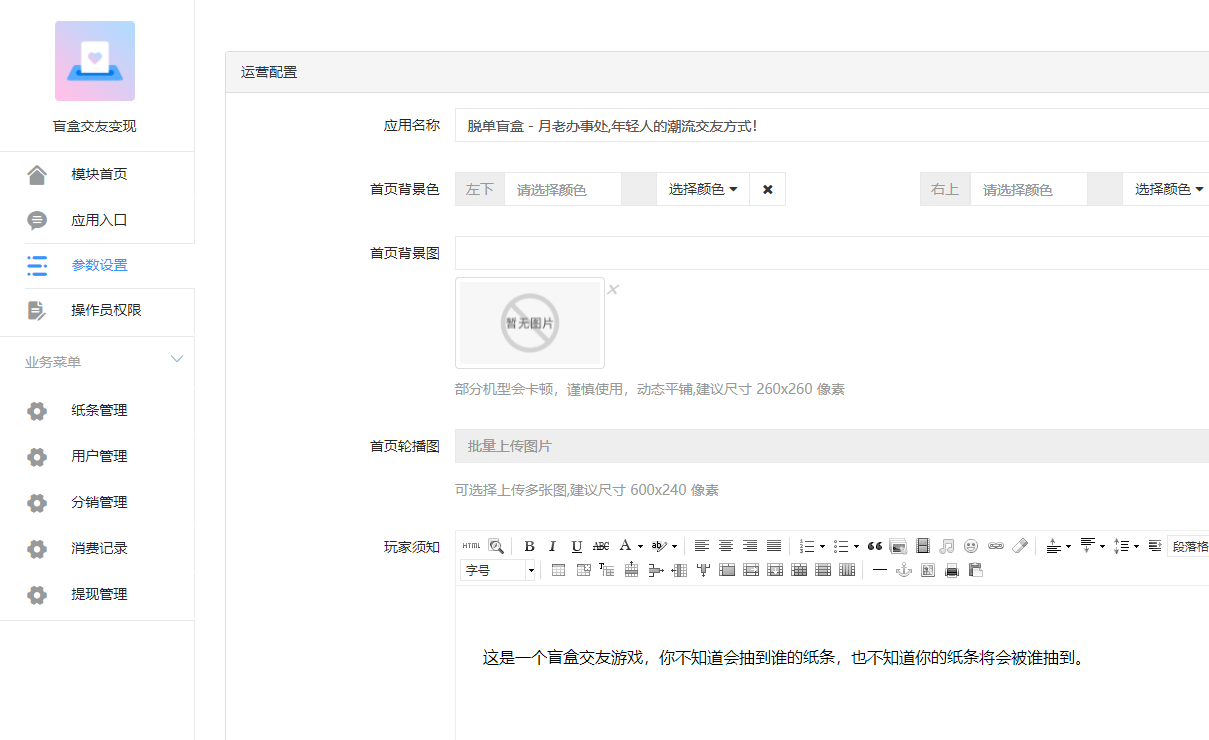The height and width of the screenshot is (740, 1209).
Task: Open 分销管理 menu item
Action: tap(97, 502)
